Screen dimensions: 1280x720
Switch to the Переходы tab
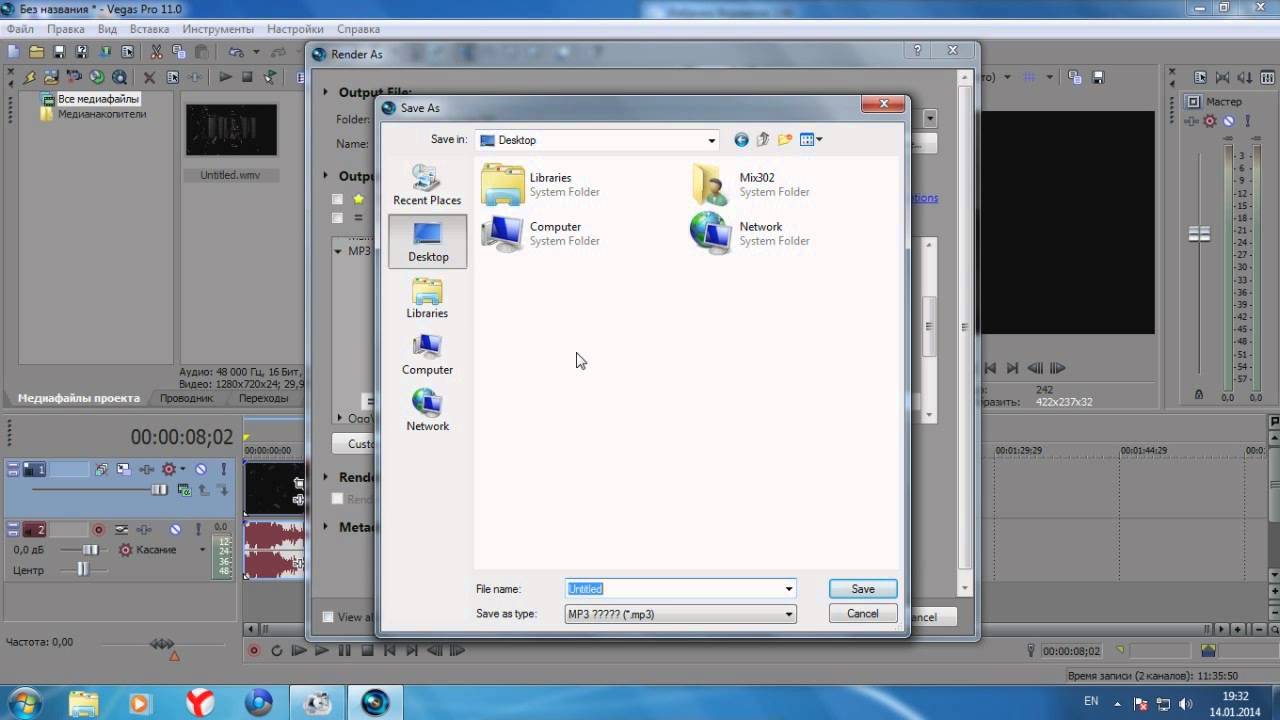[263, 398]
